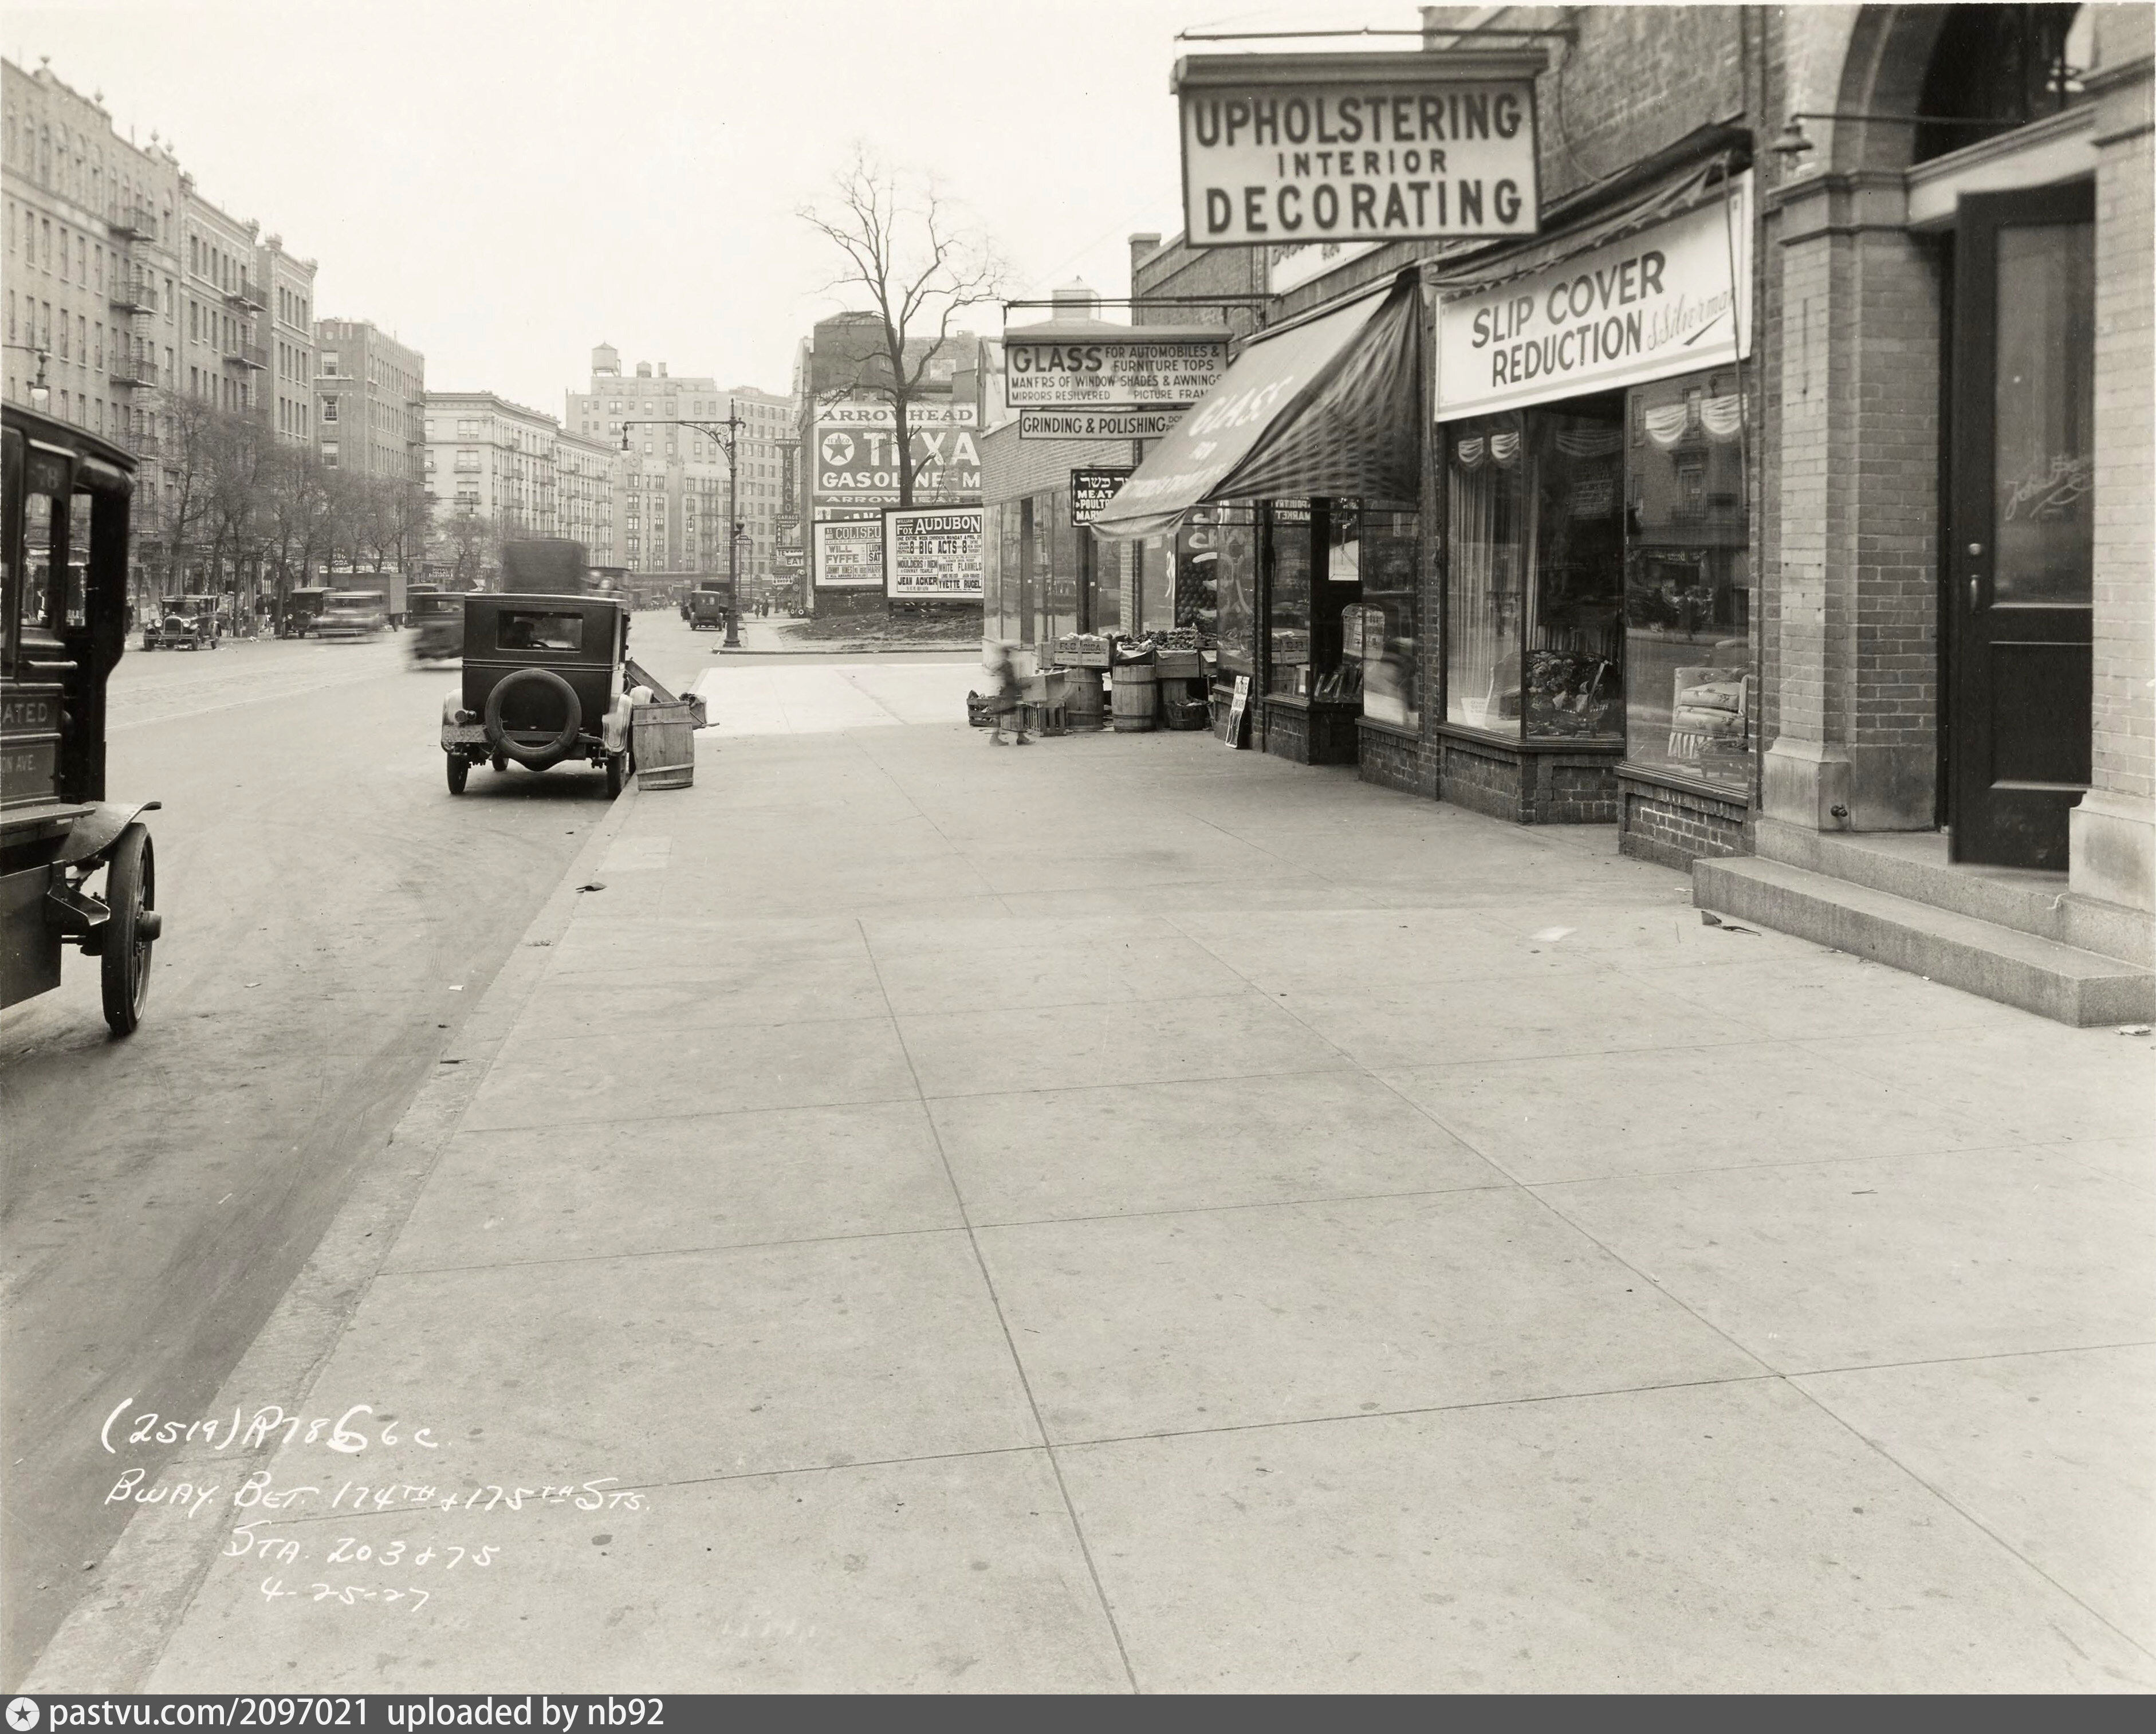This screenshot has height=1734, width=2156.
Task: Click the kosher Meat Poultry market sign
Action: coord(1088,497)
